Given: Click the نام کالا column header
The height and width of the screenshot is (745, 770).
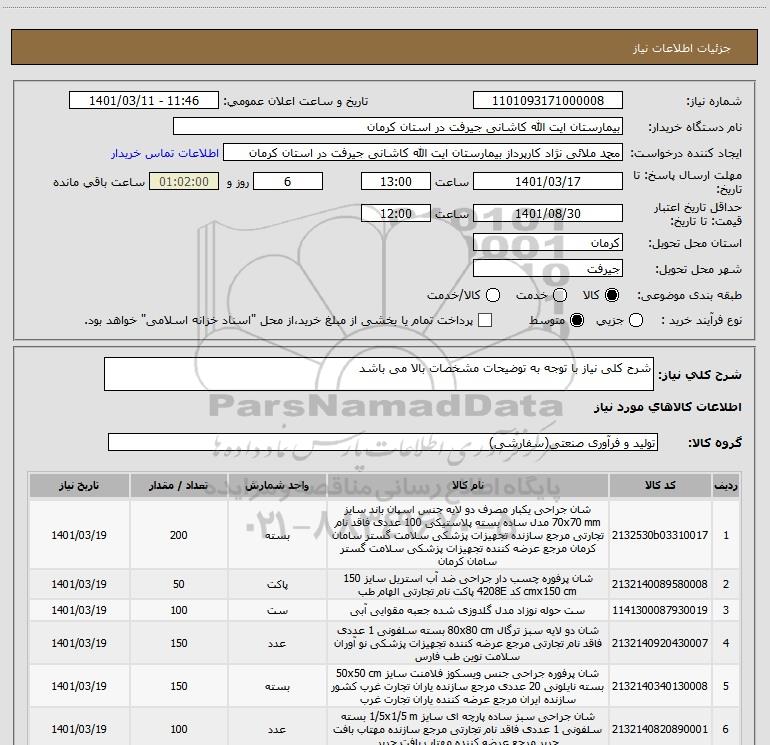Looking at the screenshot, I should [468, 485].
